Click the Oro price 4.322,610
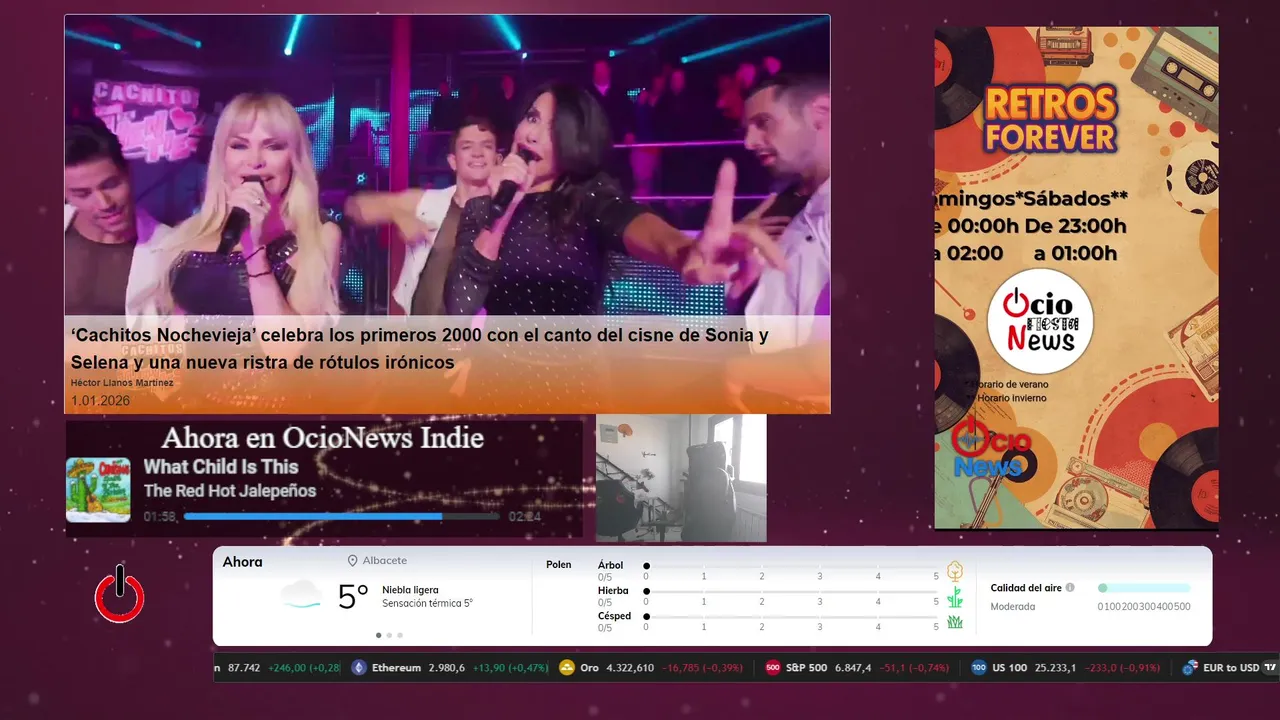 630,668
